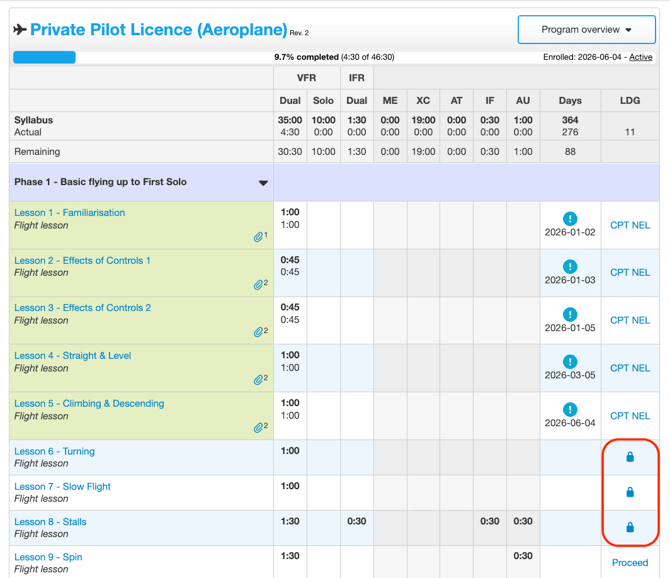
Task: Open attachments paperclip for Lesson 3 Effects of Controls 2
Action: coord(260,332)
